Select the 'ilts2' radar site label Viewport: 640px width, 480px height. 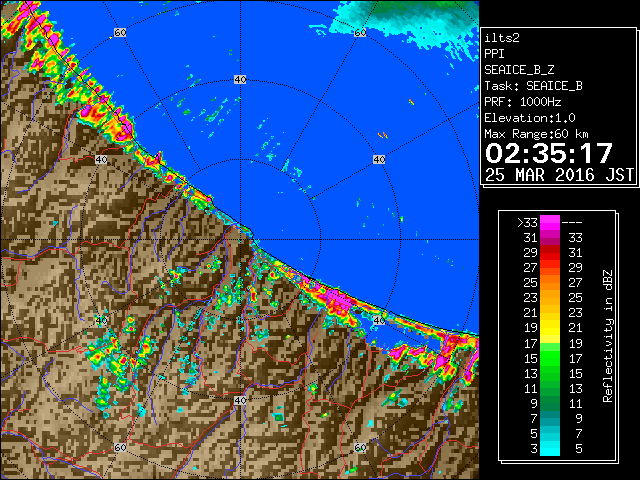coord(502,38)
